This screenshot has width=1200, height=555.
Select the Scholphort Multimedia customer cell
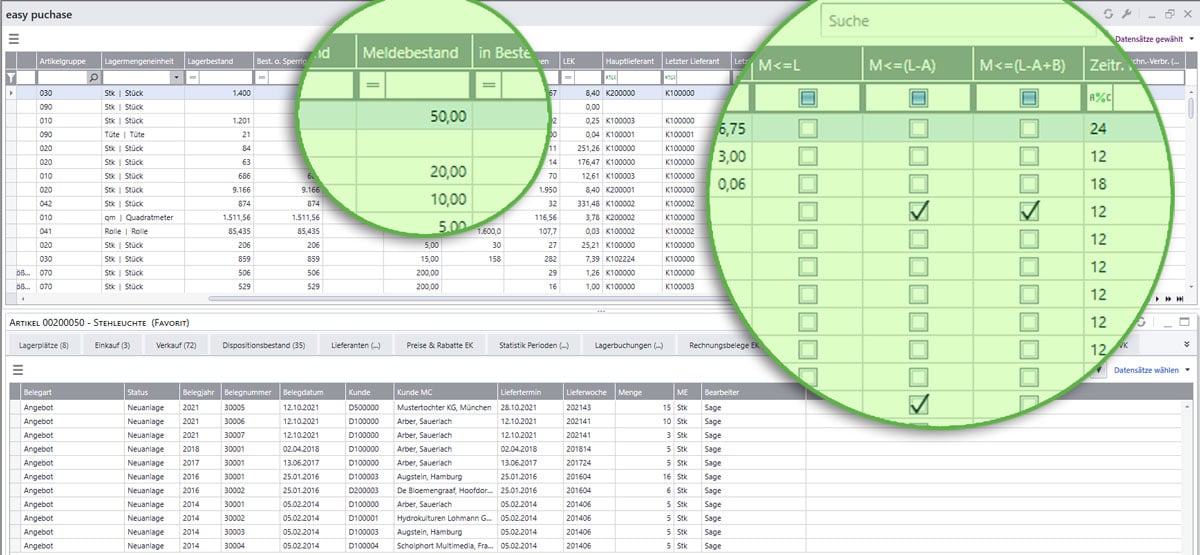(444, 547)
